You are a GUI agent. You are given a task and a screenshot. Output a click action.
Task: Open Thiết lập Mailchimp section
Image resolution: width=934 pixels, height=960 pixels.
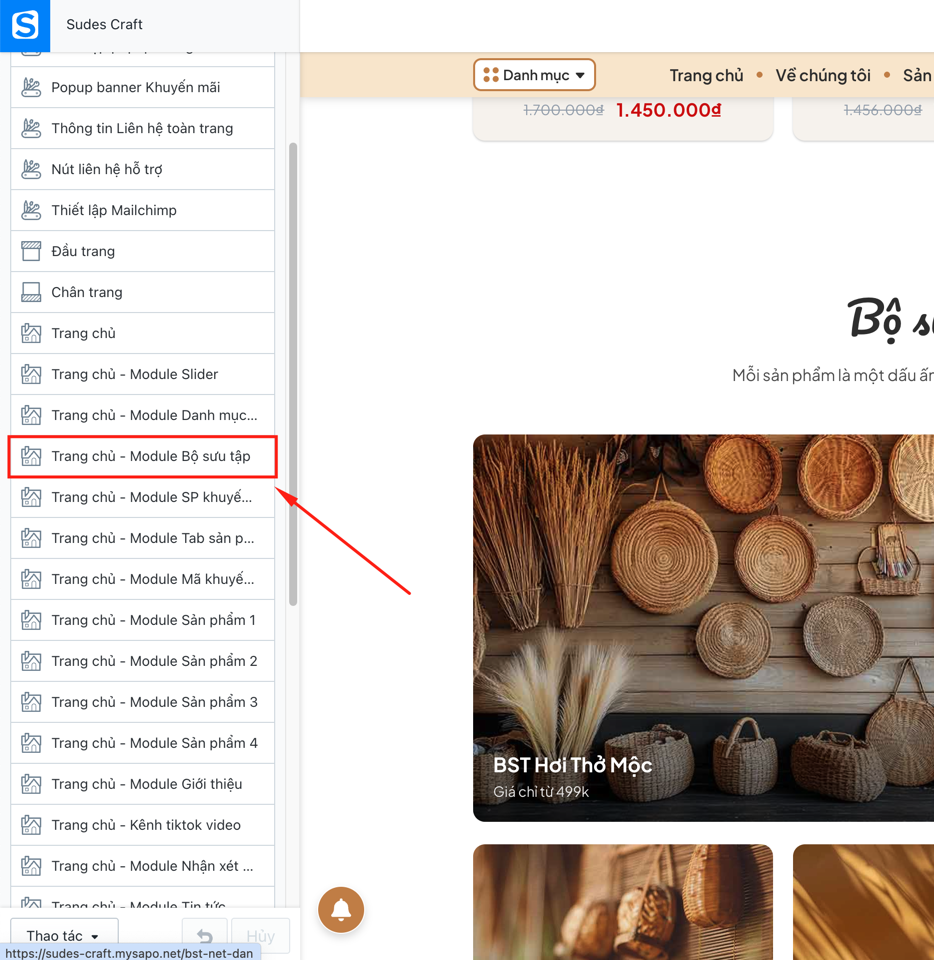143,211
